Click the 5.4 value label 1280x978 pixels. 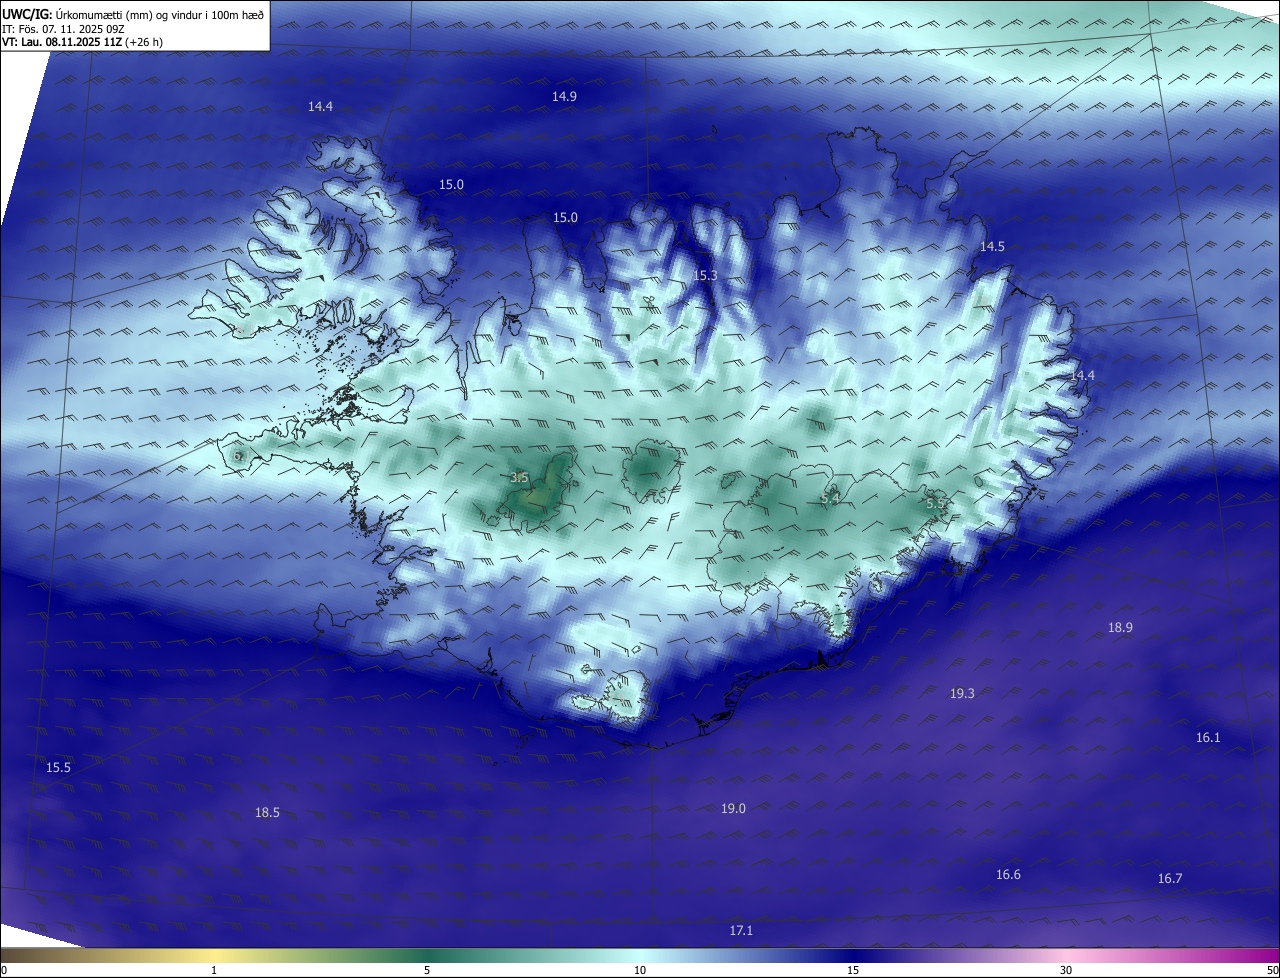coord(829,499)
